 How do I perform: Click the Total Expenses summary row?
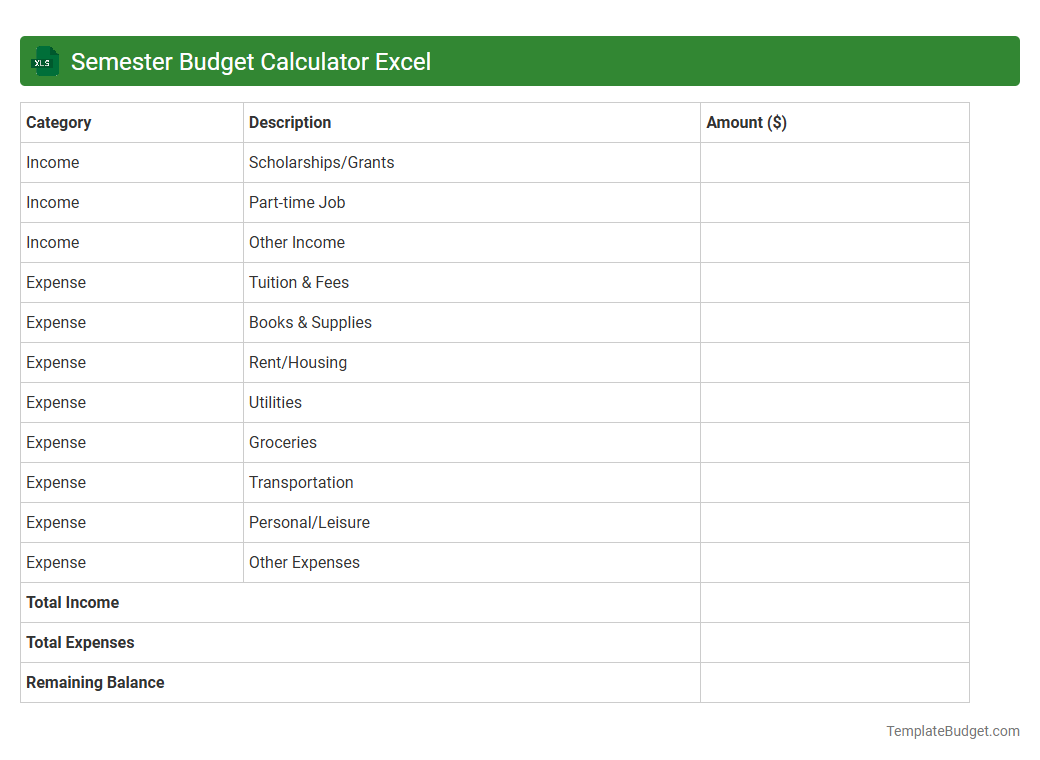pyautogui.click(x=80, y=642)
